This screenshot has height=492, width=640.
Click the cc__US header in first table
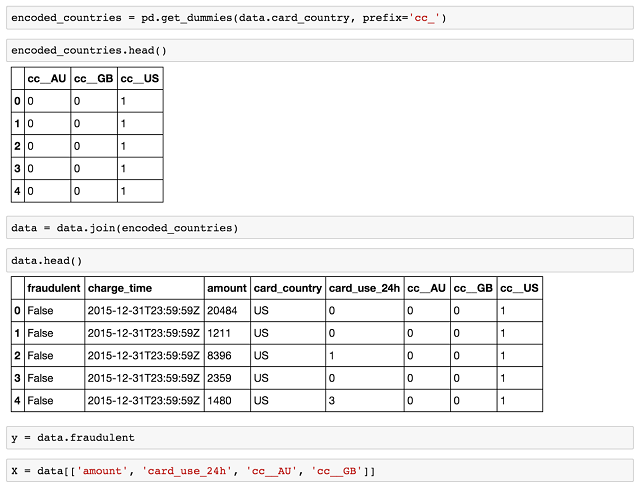pos(140,78)
